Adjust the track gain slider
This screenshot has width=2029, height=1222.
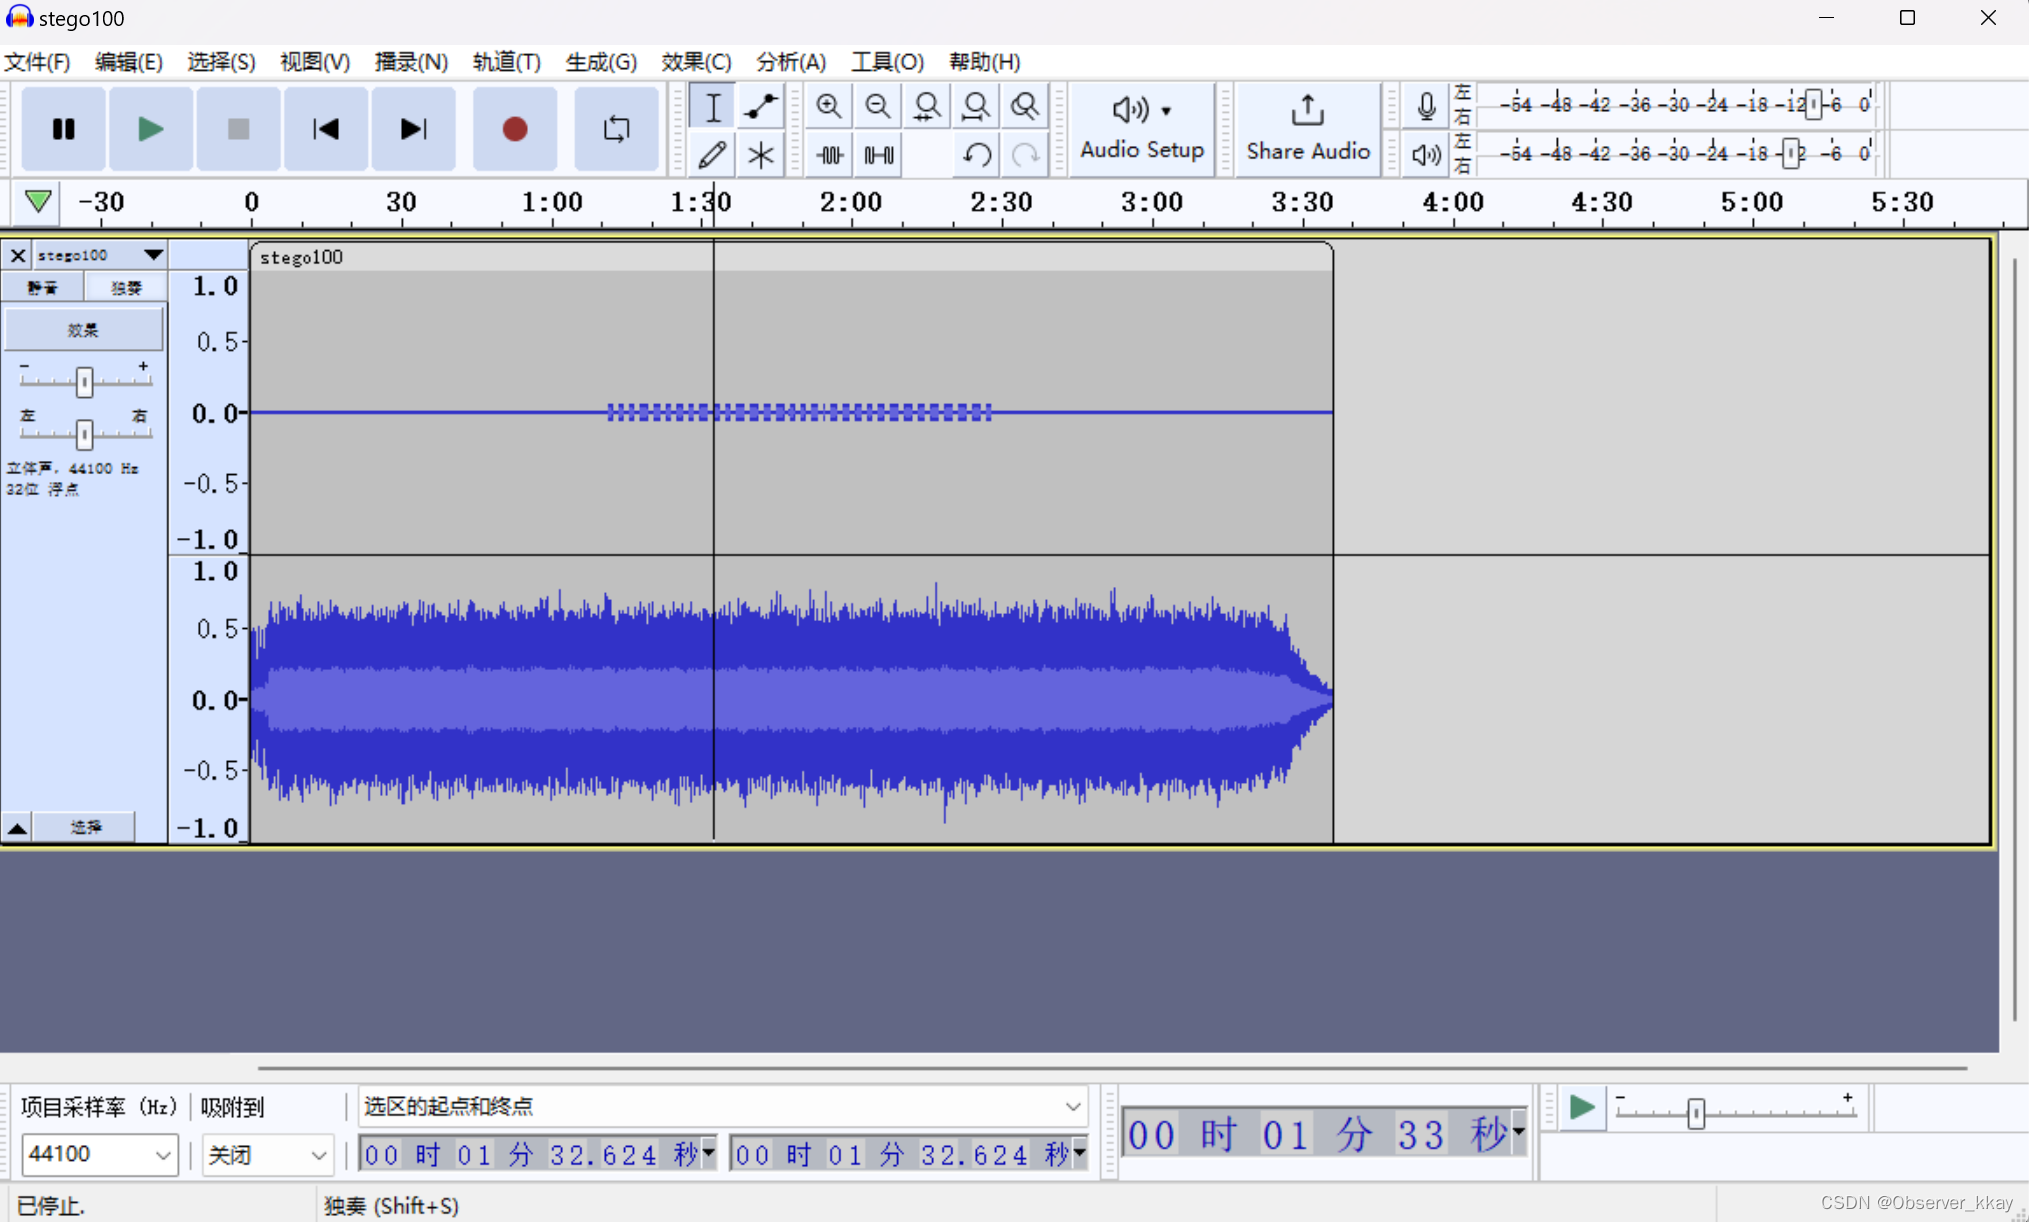[84, 381]
